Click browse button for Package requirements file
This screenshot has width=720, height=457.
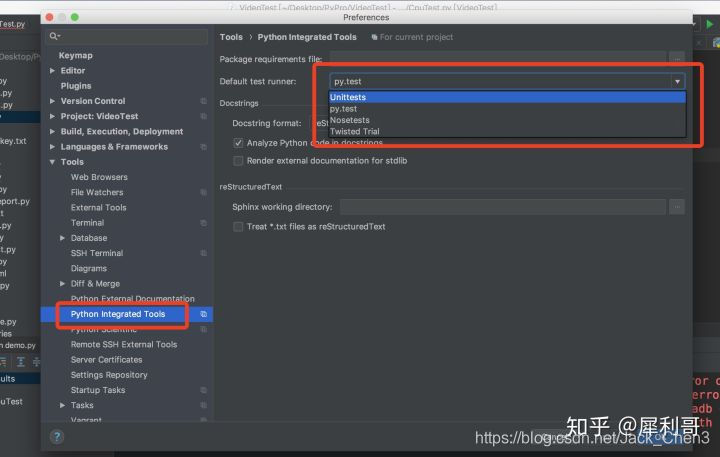click(677, 58)
